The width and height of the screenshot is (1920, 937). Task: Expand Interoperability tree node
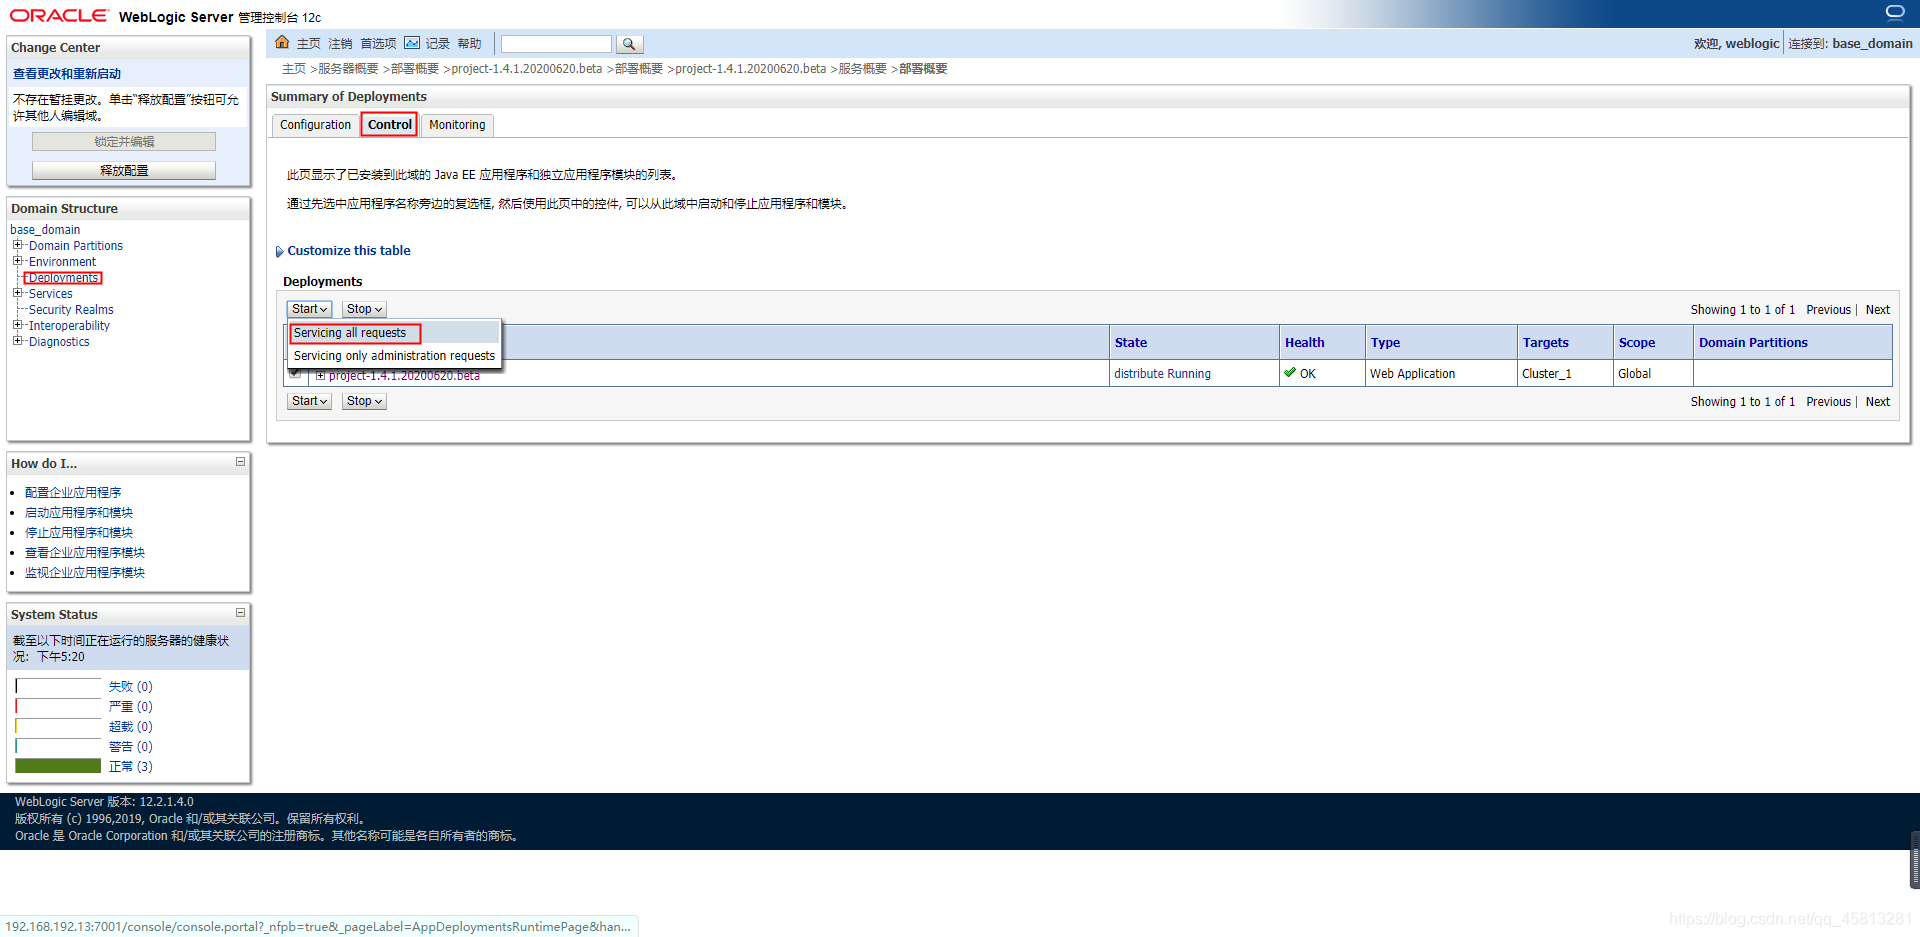(x=17, y=325)
